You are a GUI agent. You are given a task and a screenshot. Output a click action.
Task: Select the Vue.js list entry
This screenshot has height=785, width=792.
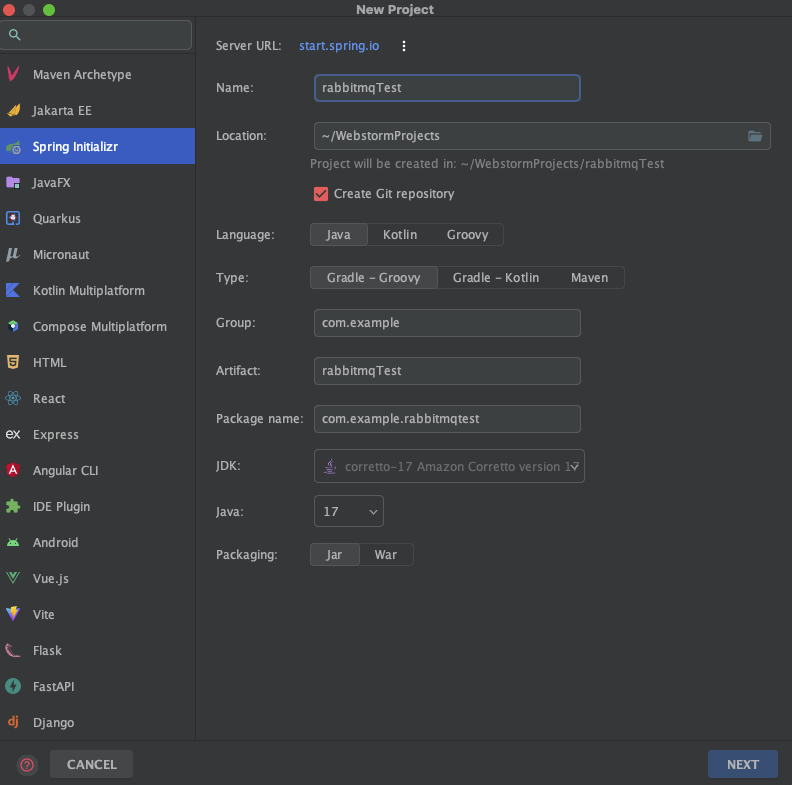coord(97,578)
